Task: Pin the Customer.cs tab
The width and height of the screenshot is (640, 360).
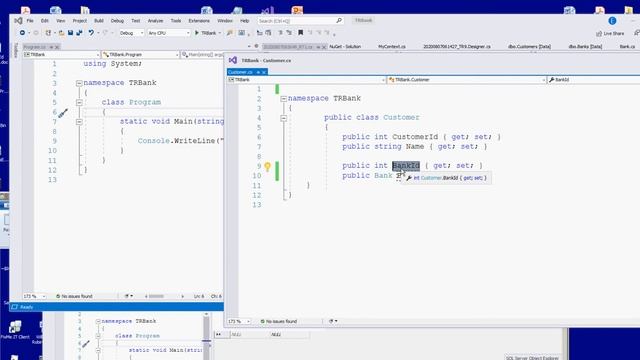Action: (258, 72)
